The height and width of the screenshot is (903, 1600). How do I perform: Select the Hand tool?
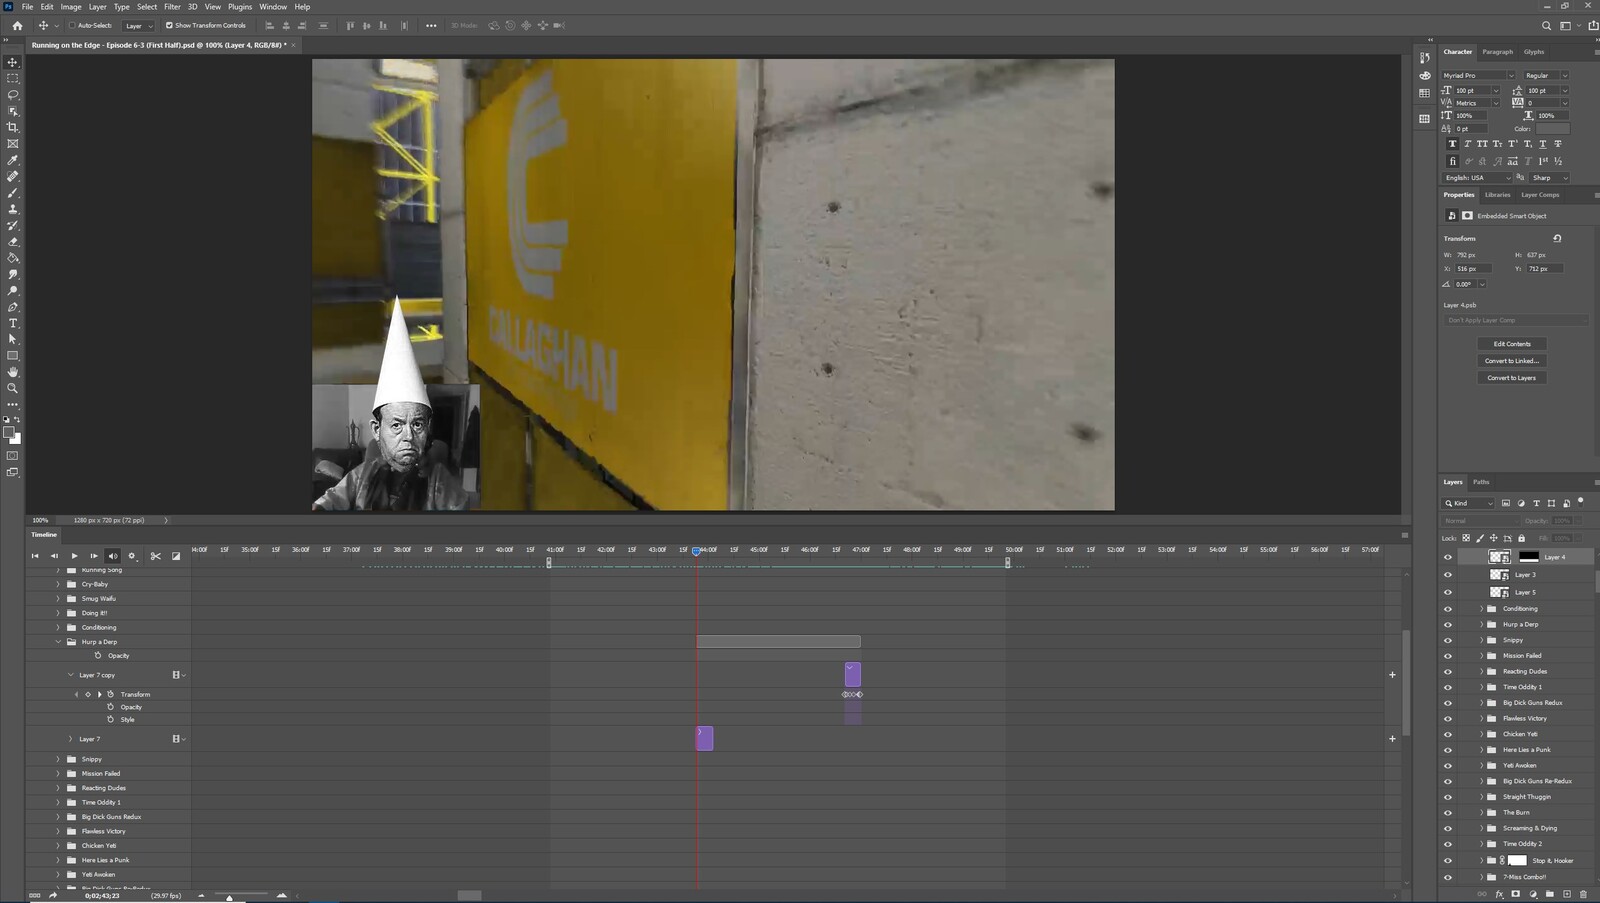[x=13, y=372]
